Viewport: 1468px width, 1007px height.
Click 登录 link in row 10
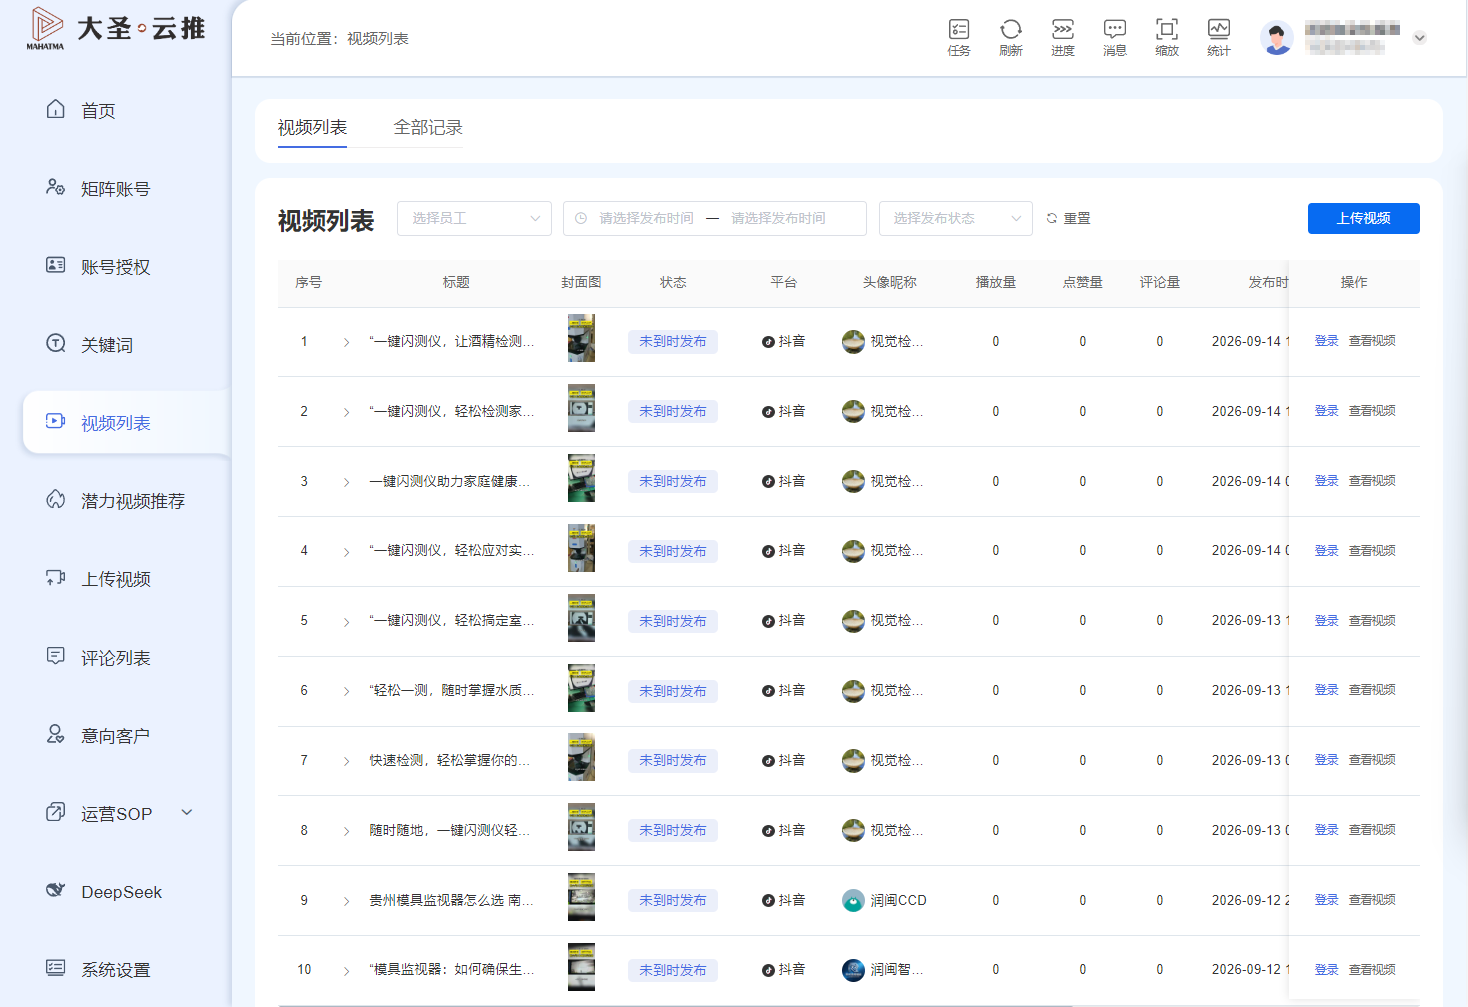(x=1326, y=970)
